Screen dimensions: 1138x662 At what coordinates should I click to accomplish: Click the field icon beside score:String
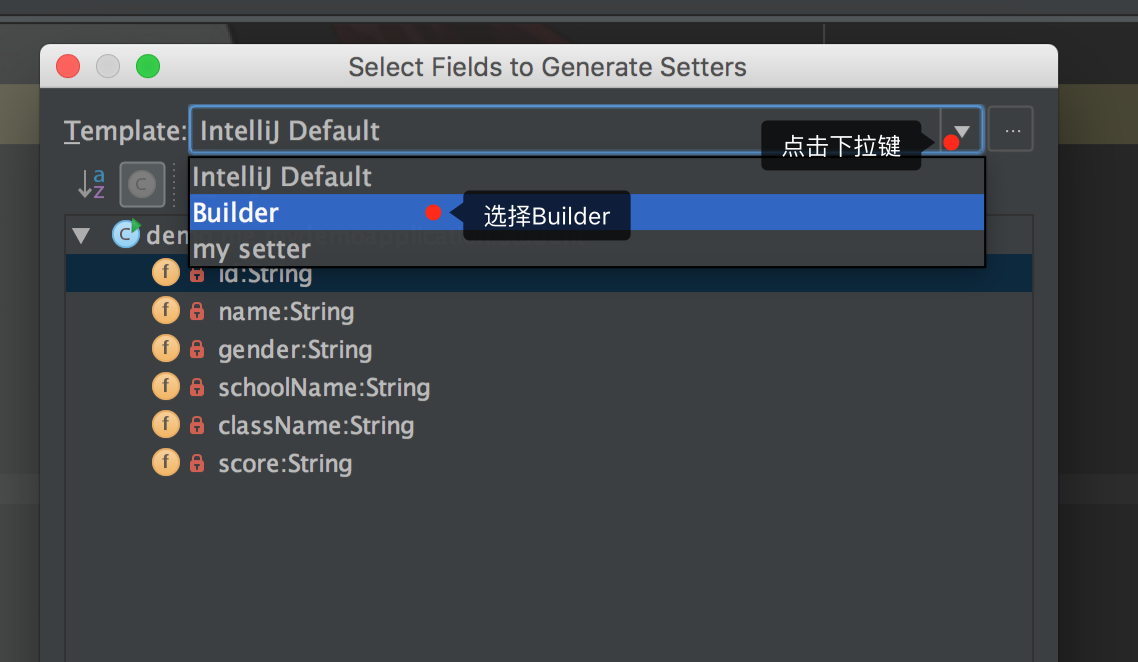pos(165,463)
